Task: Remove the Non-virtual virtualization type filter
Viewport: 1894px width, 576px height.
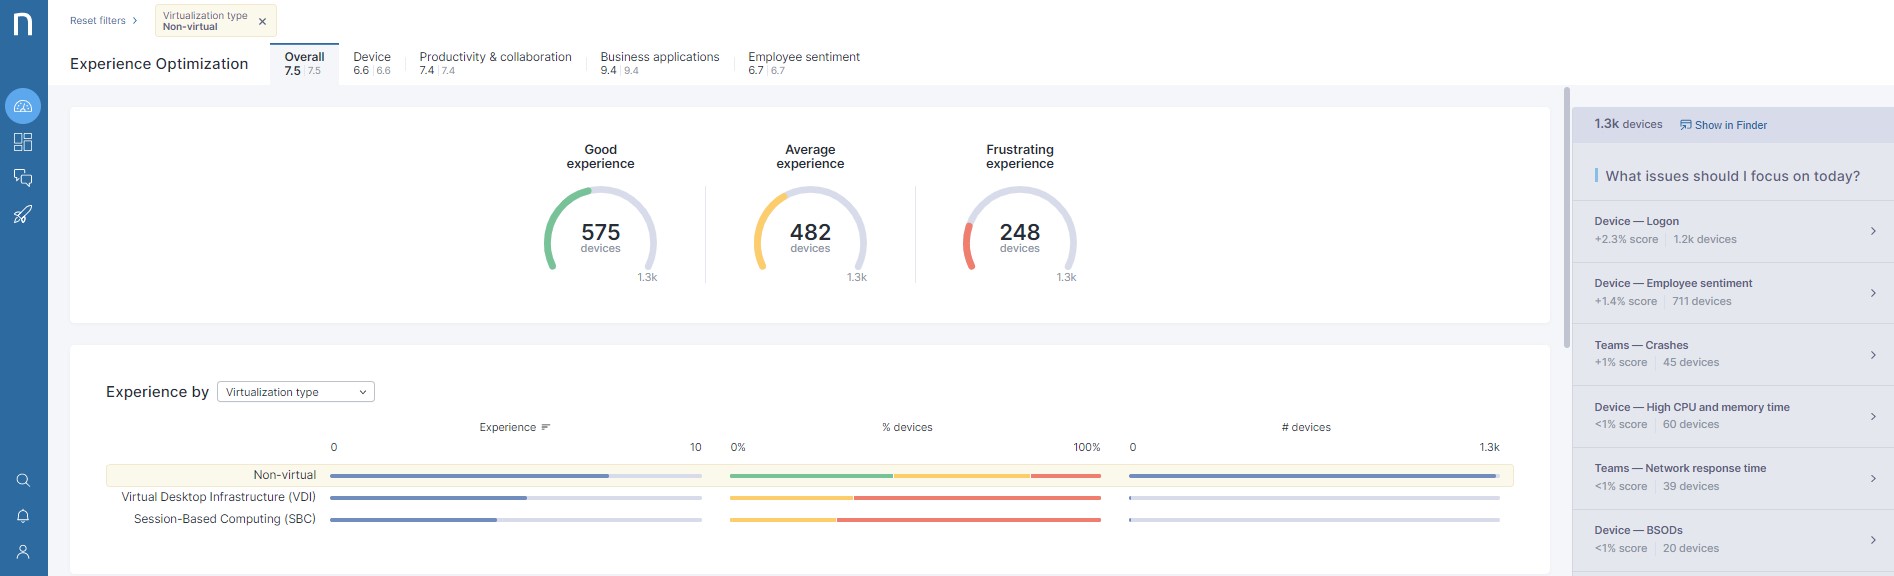Action: coord(262,21)
